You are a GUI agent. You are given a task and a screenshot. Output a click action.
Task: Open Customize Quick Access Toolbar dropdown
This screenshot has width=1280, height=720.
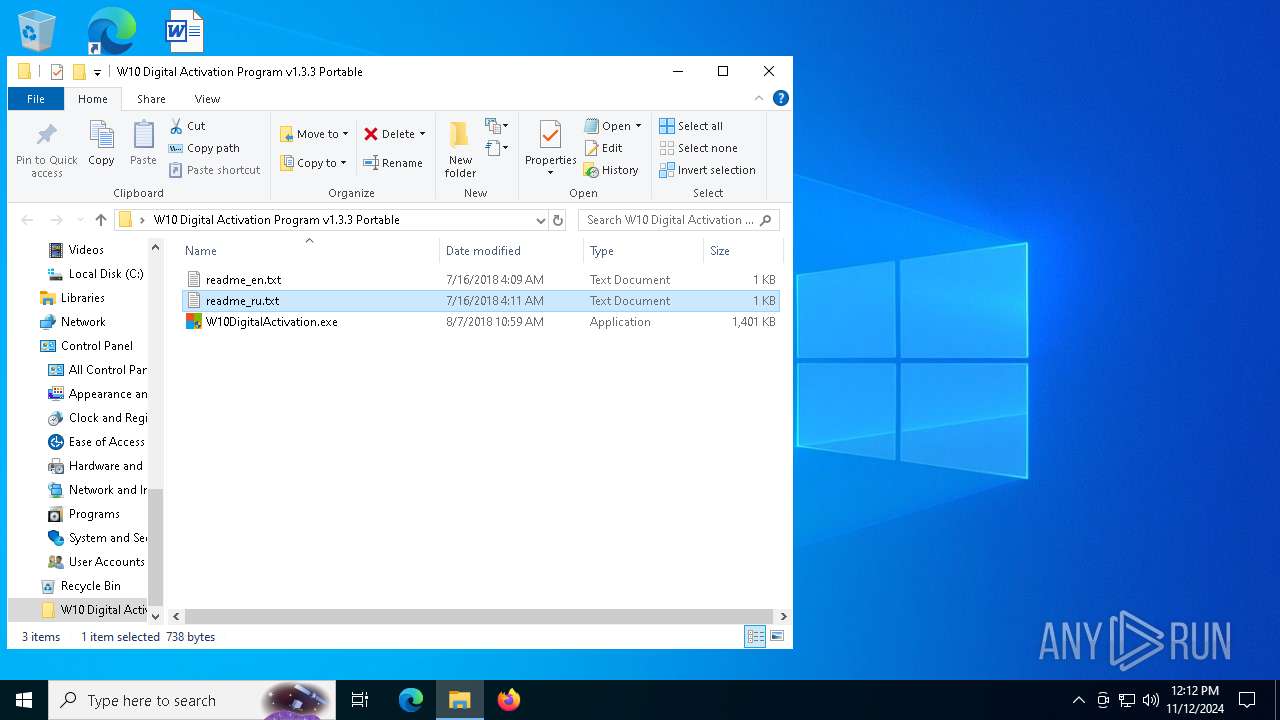pos(97,72)
